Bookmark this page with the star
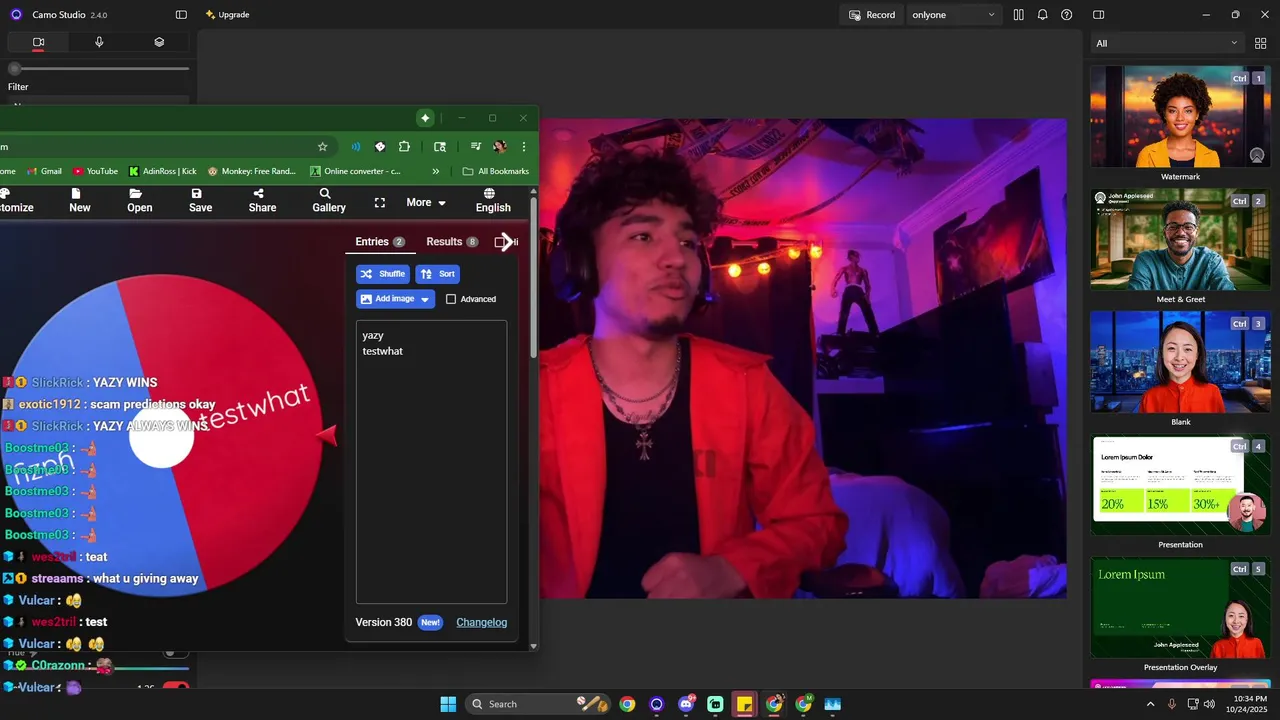 (322, 147)
